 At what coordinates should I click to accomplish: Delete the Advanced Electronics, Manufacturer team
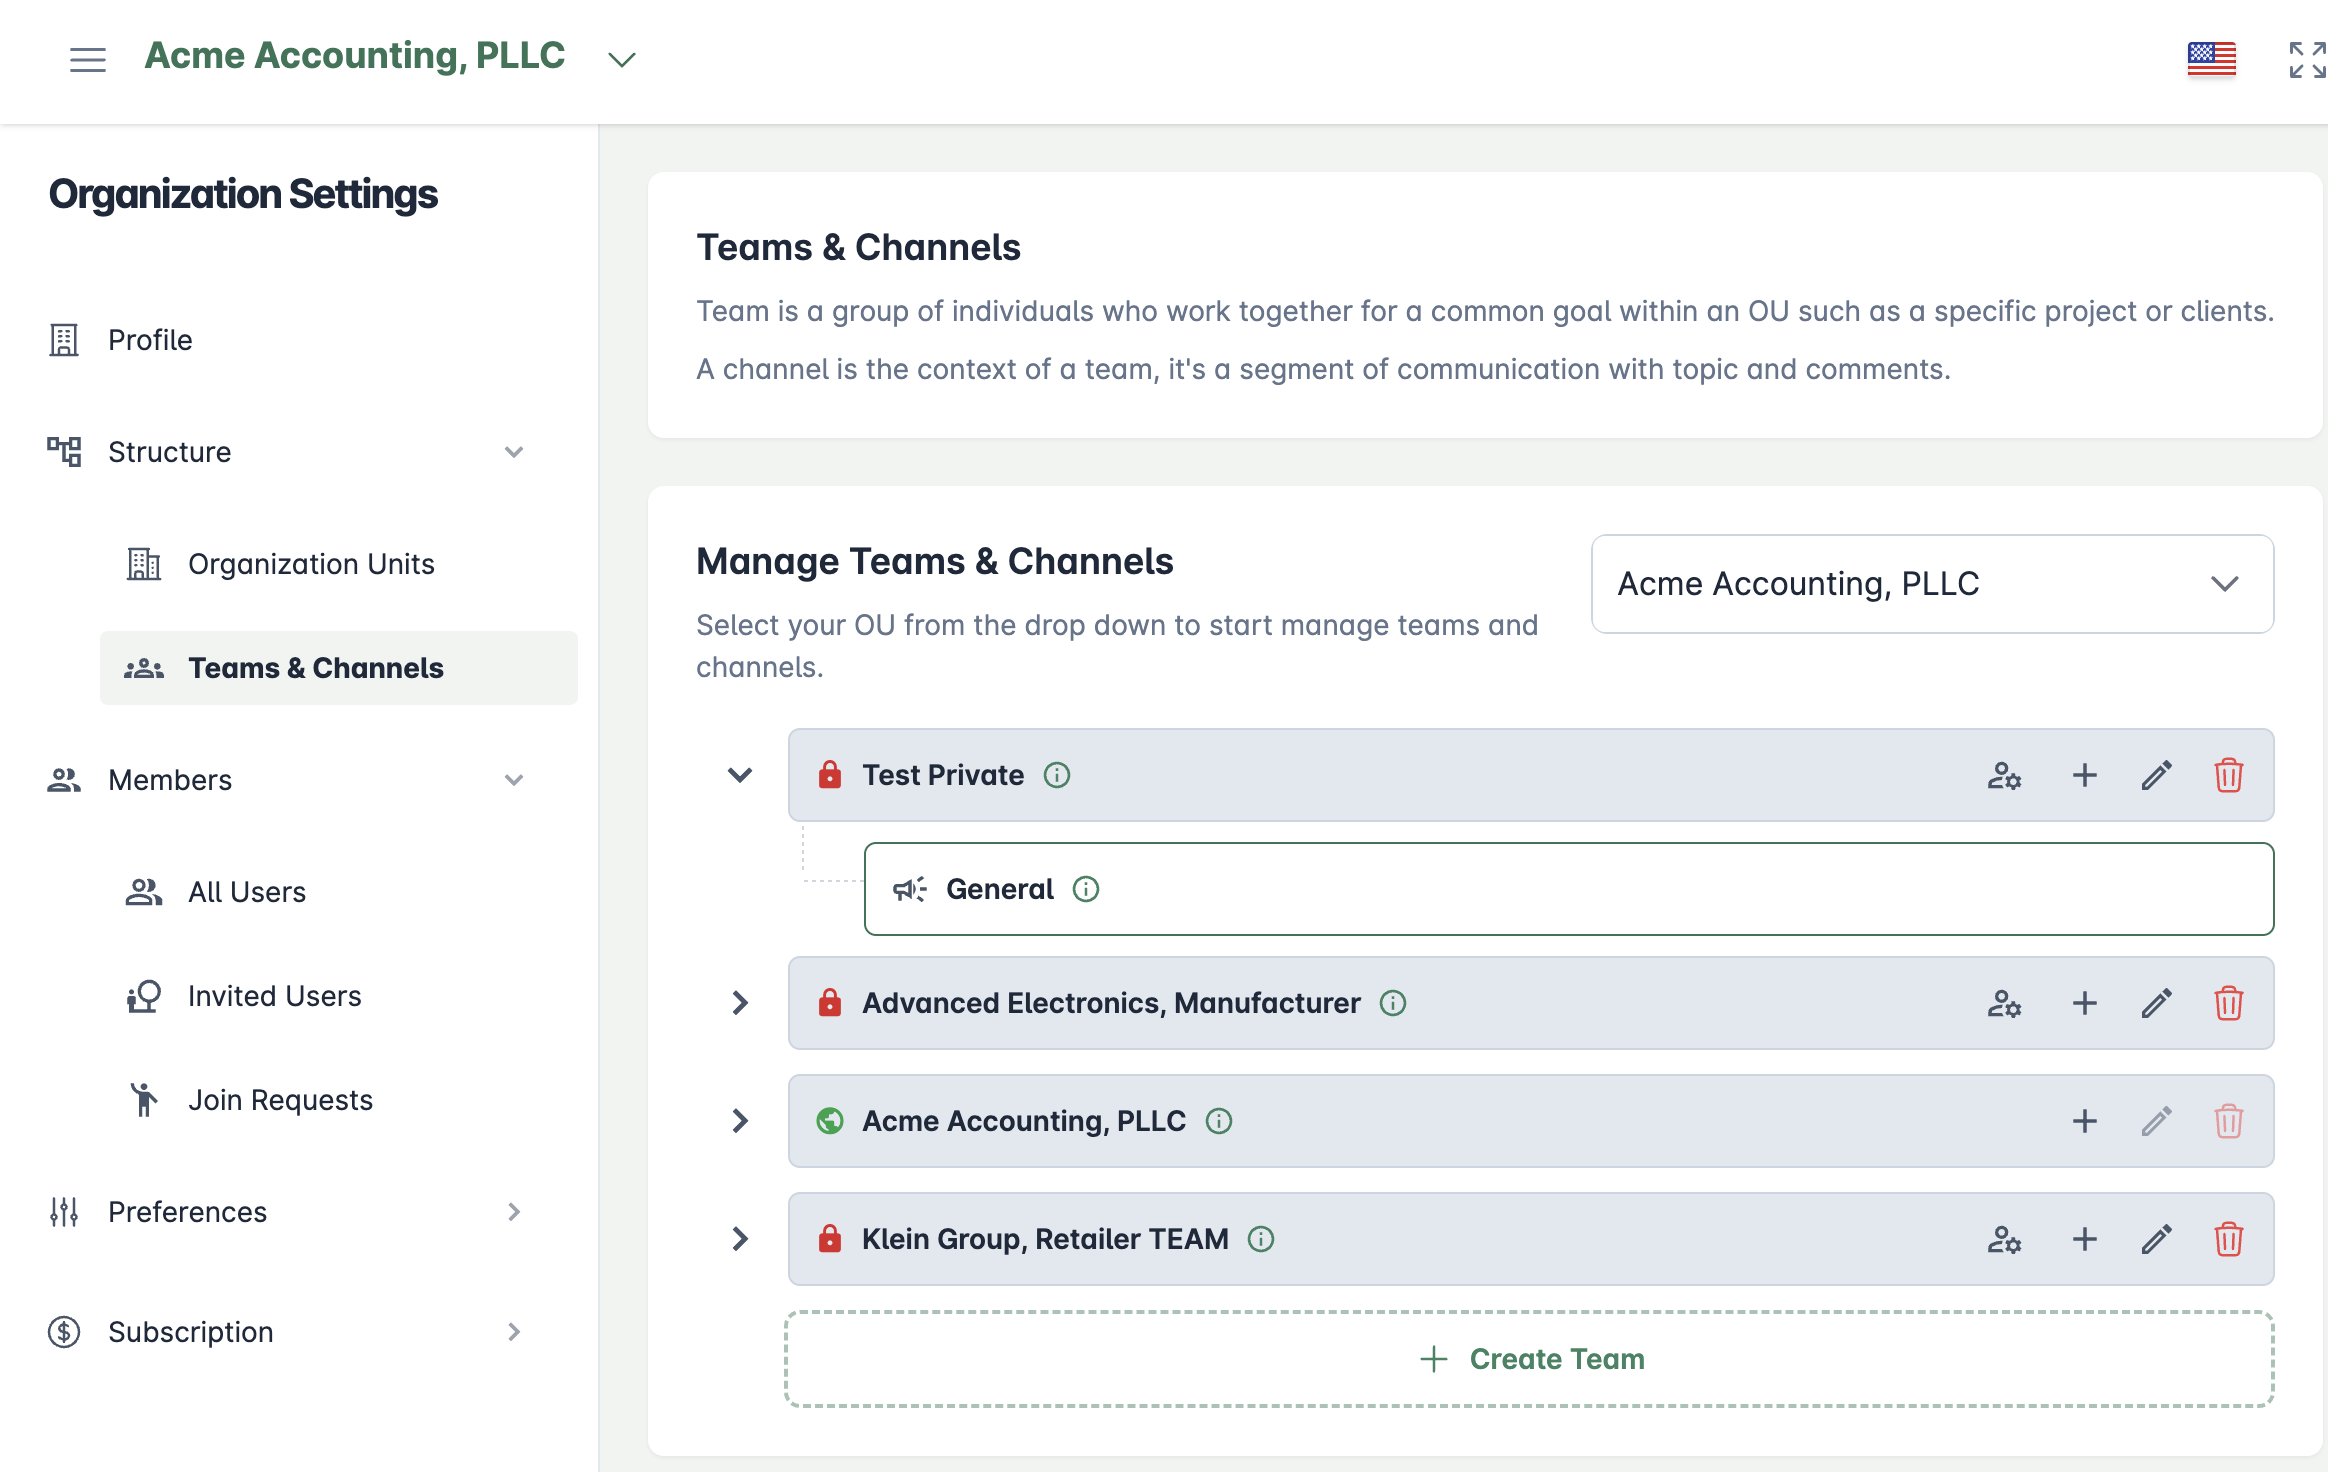pyautogui.click(x=2228, y=1003)
